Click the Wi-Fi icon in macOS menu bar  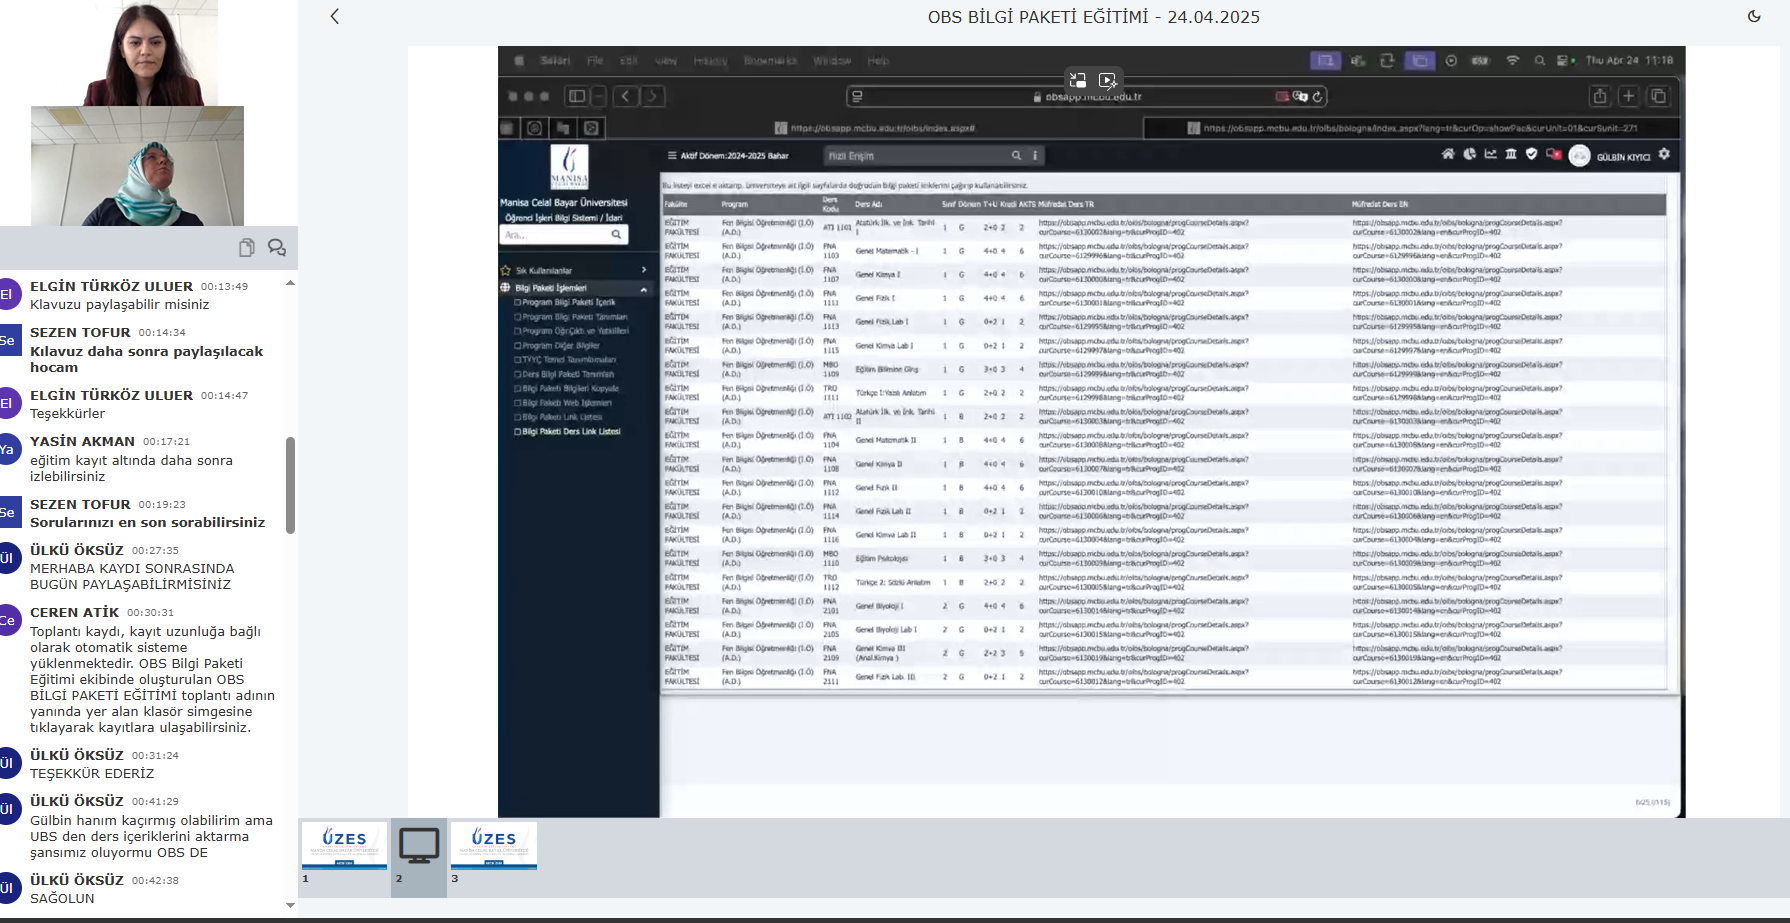1513,60
